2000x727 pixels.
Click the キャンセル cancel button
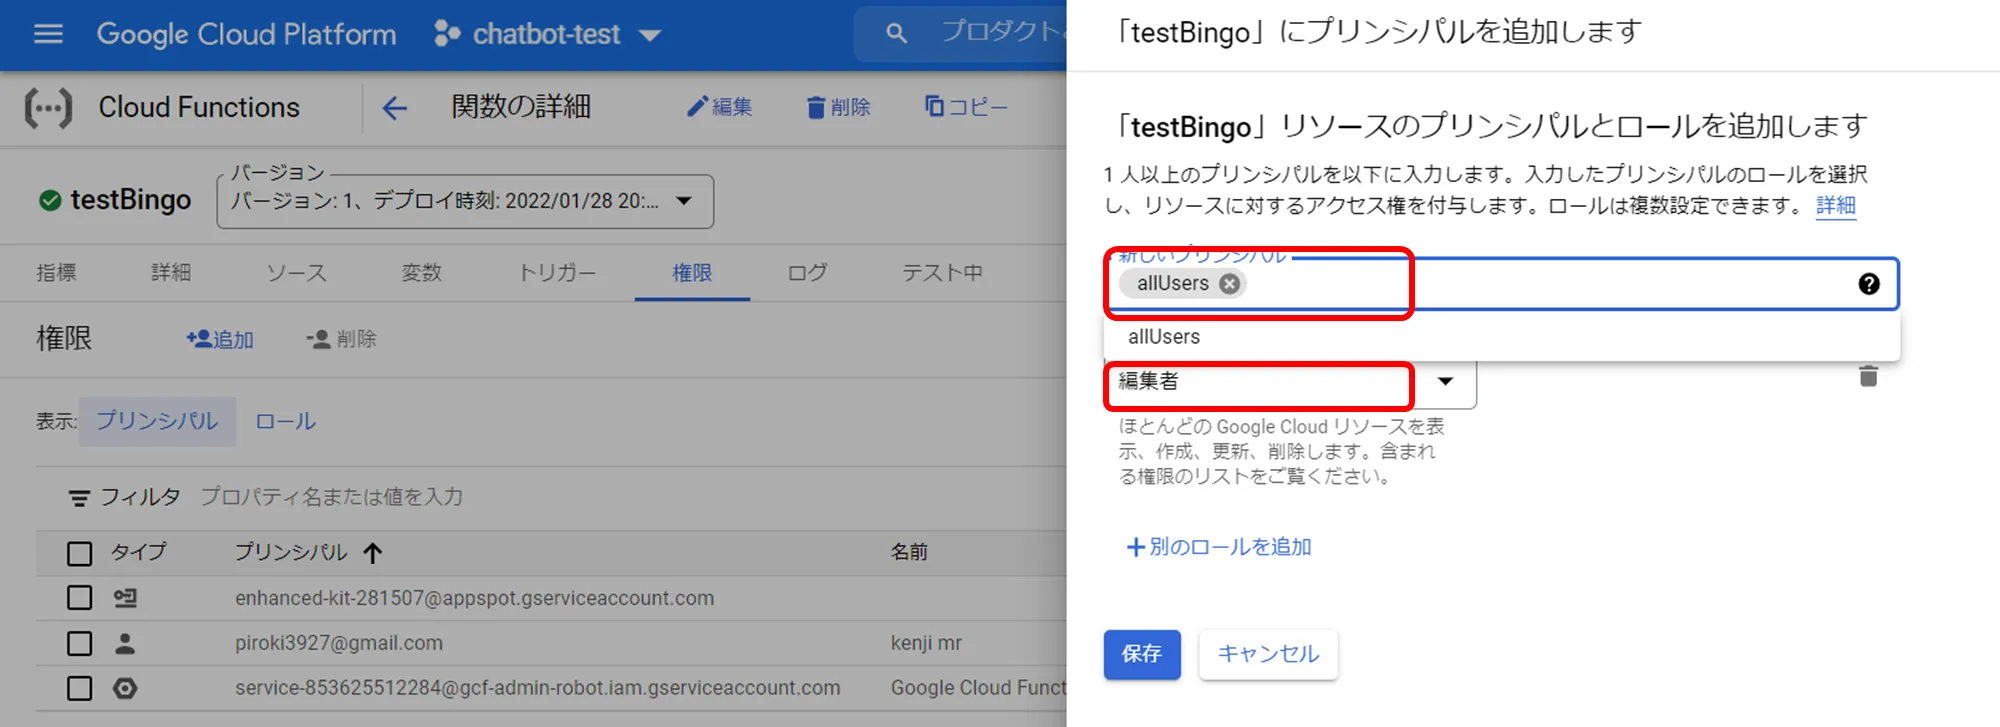[x=1268, y=654]
